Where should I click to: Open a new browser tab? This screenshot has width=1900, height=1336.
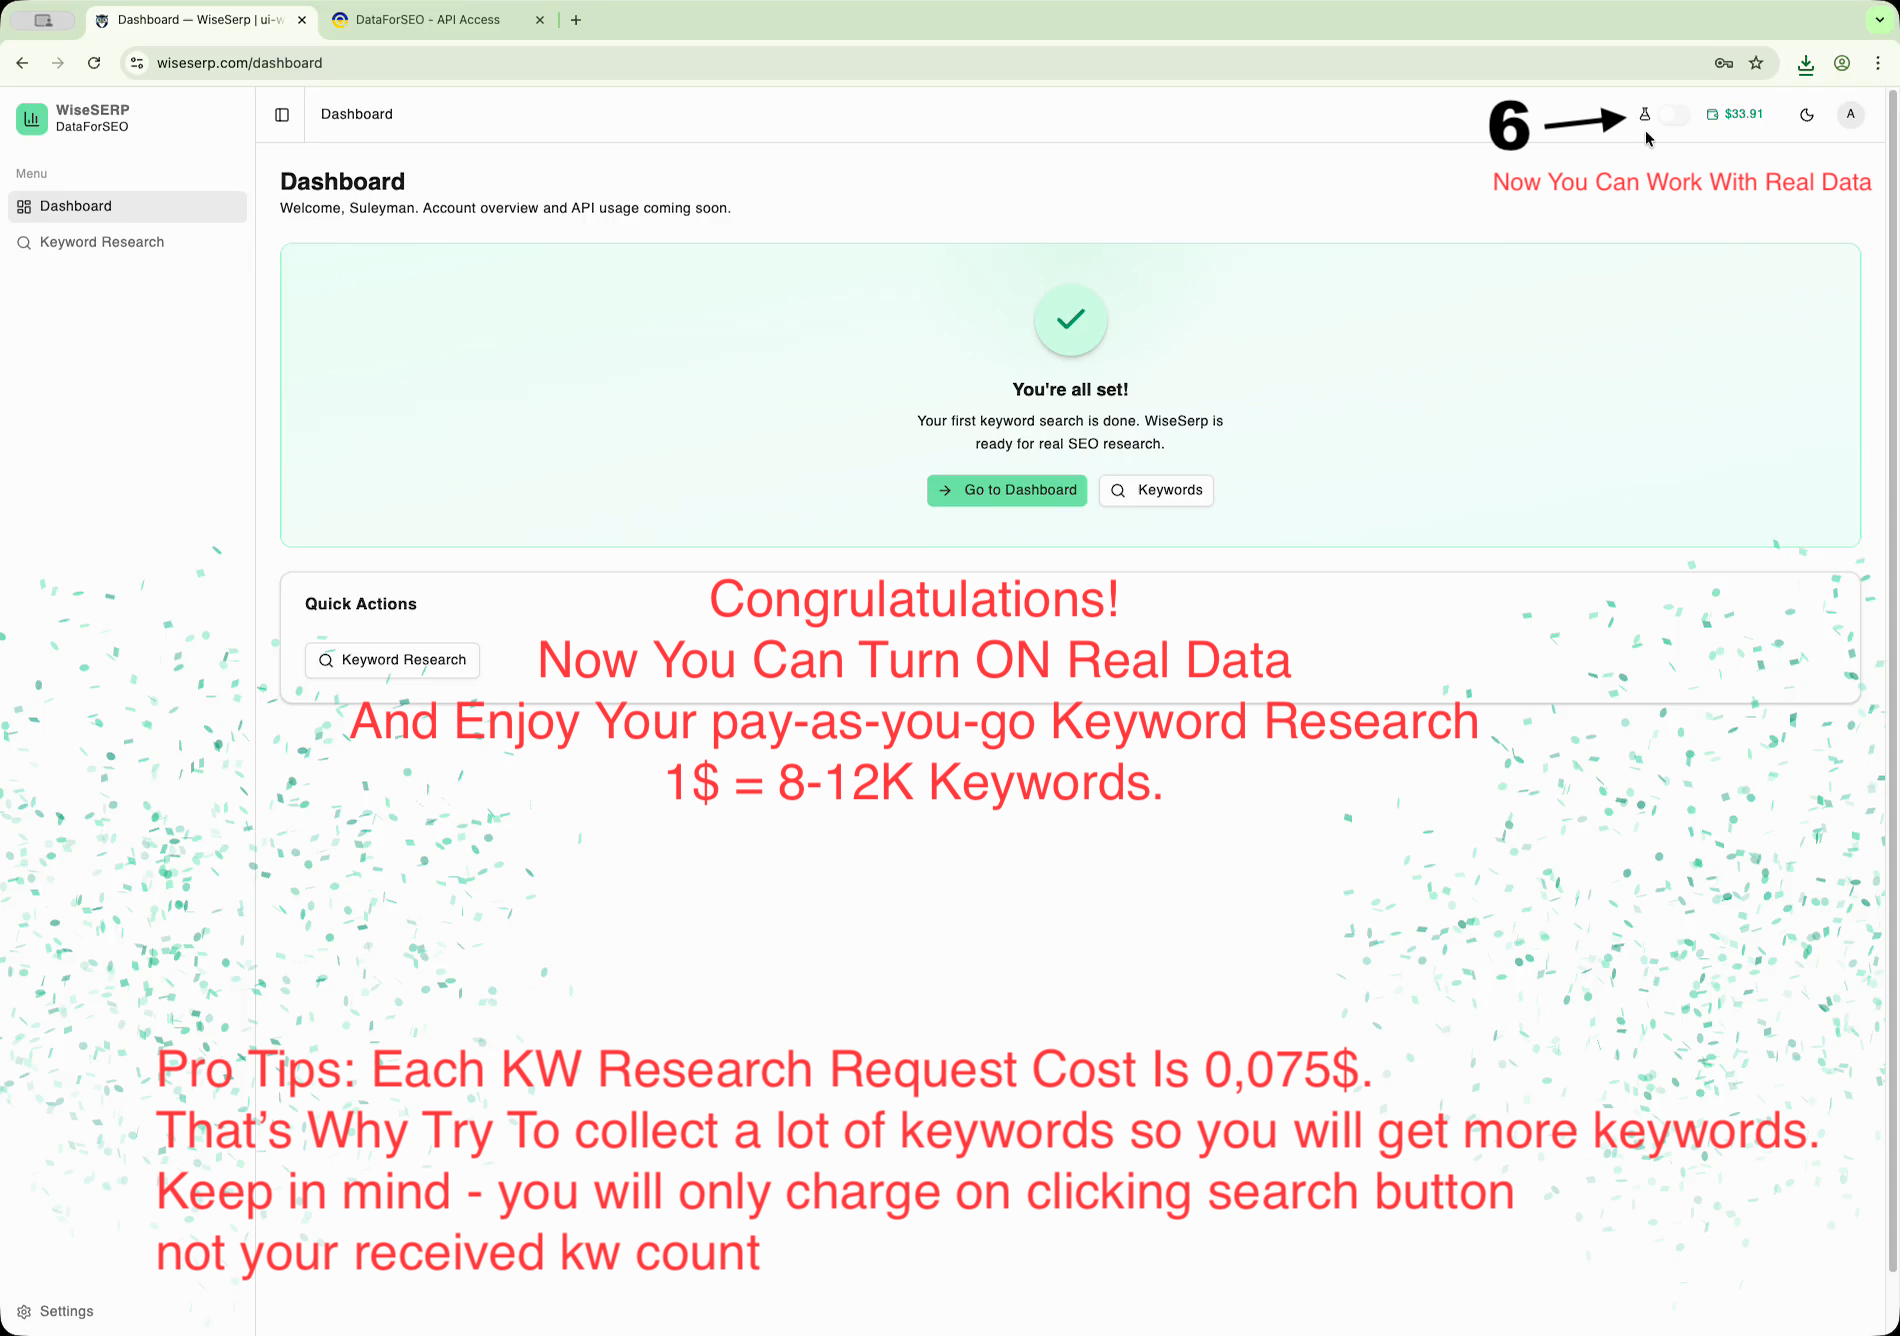(576, 20)
